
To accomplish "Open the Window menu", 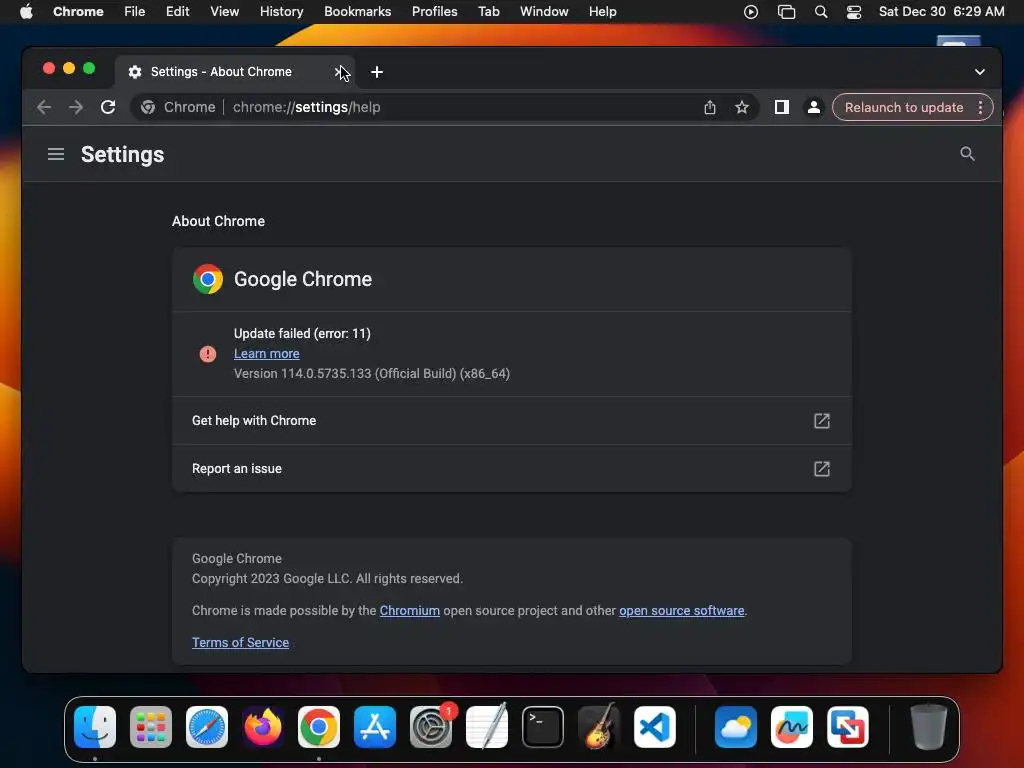I will click(x=544, y=12).
